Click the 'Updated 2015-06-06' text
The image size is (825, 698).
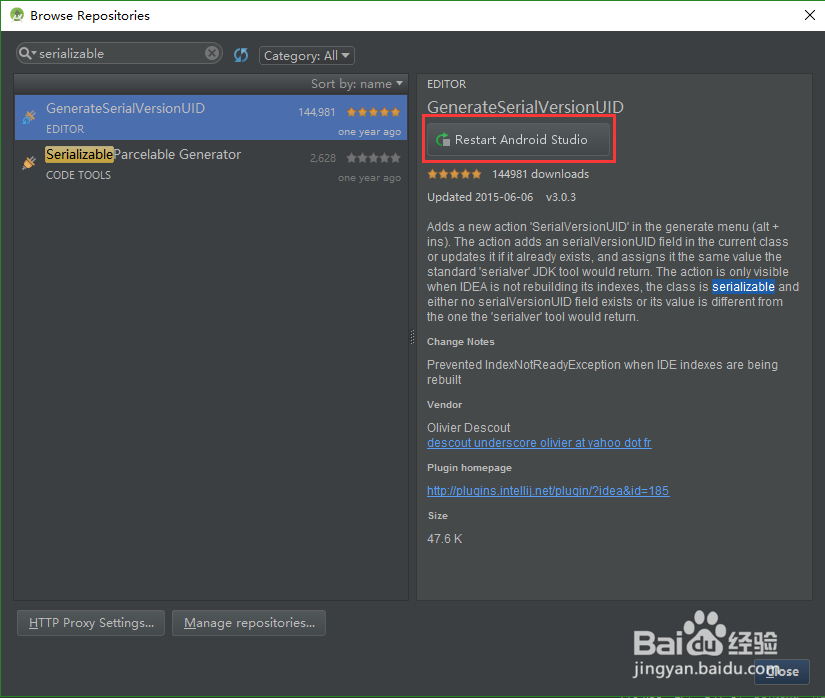tap(480, 197)
